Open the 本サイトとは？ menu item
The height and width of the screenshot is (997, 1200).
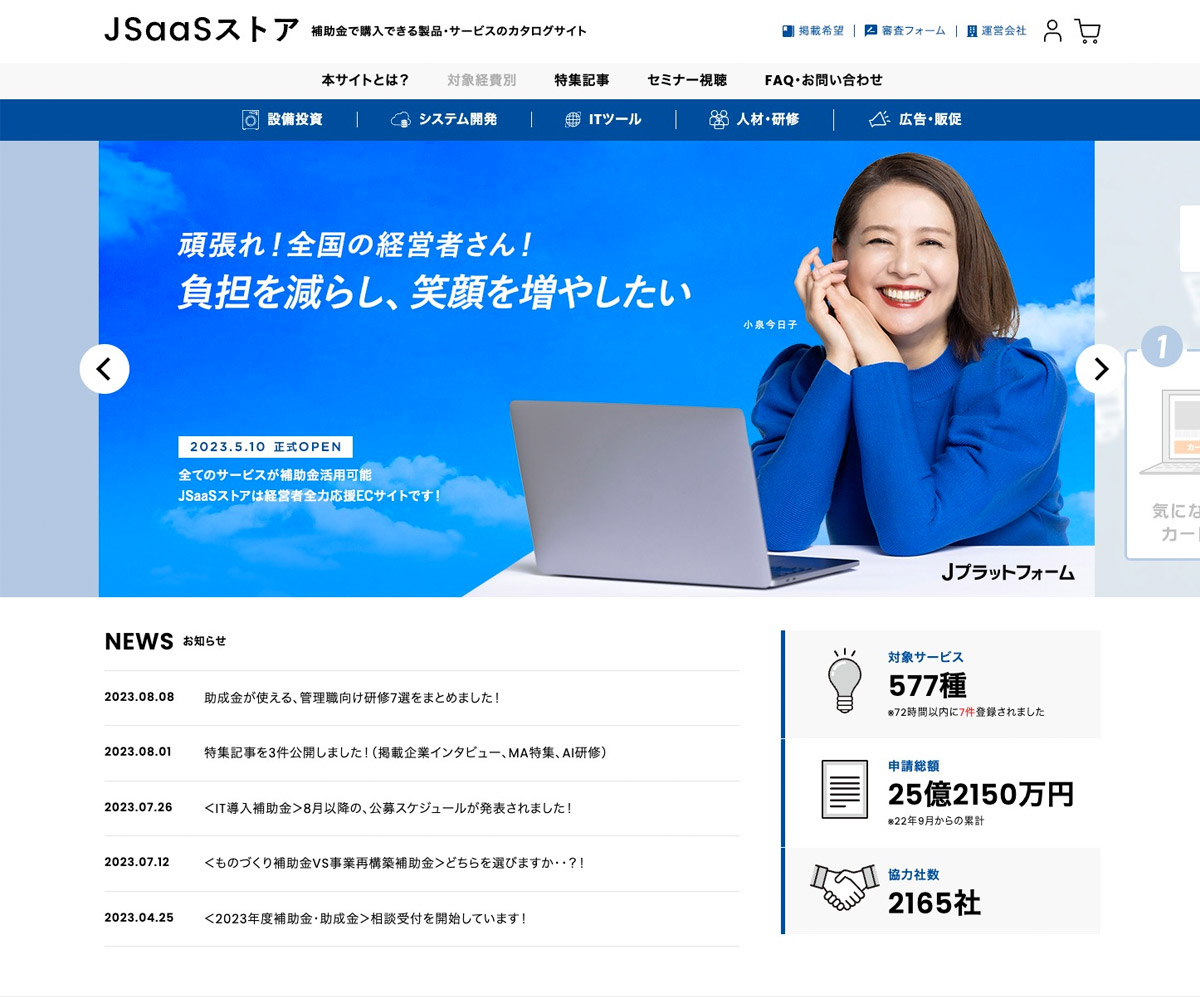pyautogui.click(x=365, y=80)
